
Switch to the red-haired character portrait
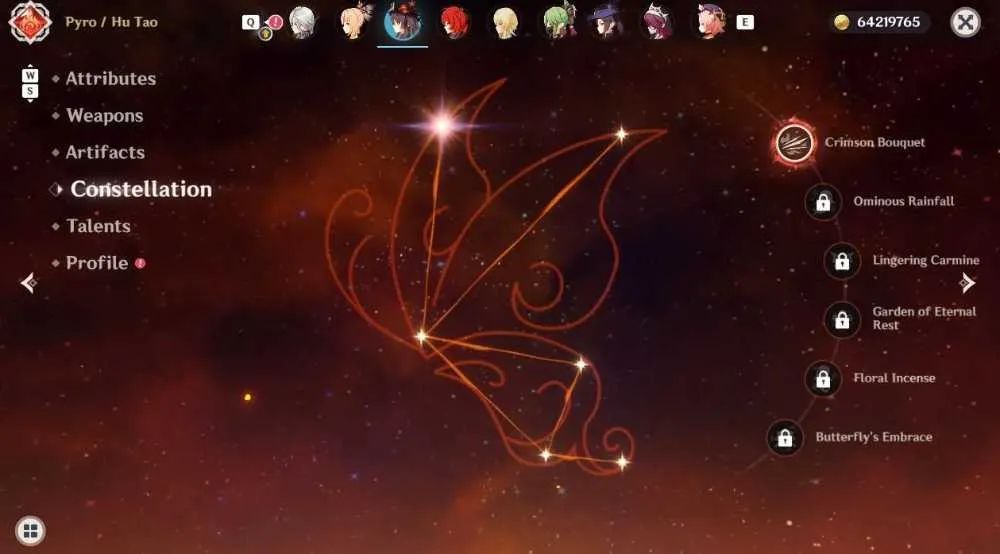tap(455, 22)
